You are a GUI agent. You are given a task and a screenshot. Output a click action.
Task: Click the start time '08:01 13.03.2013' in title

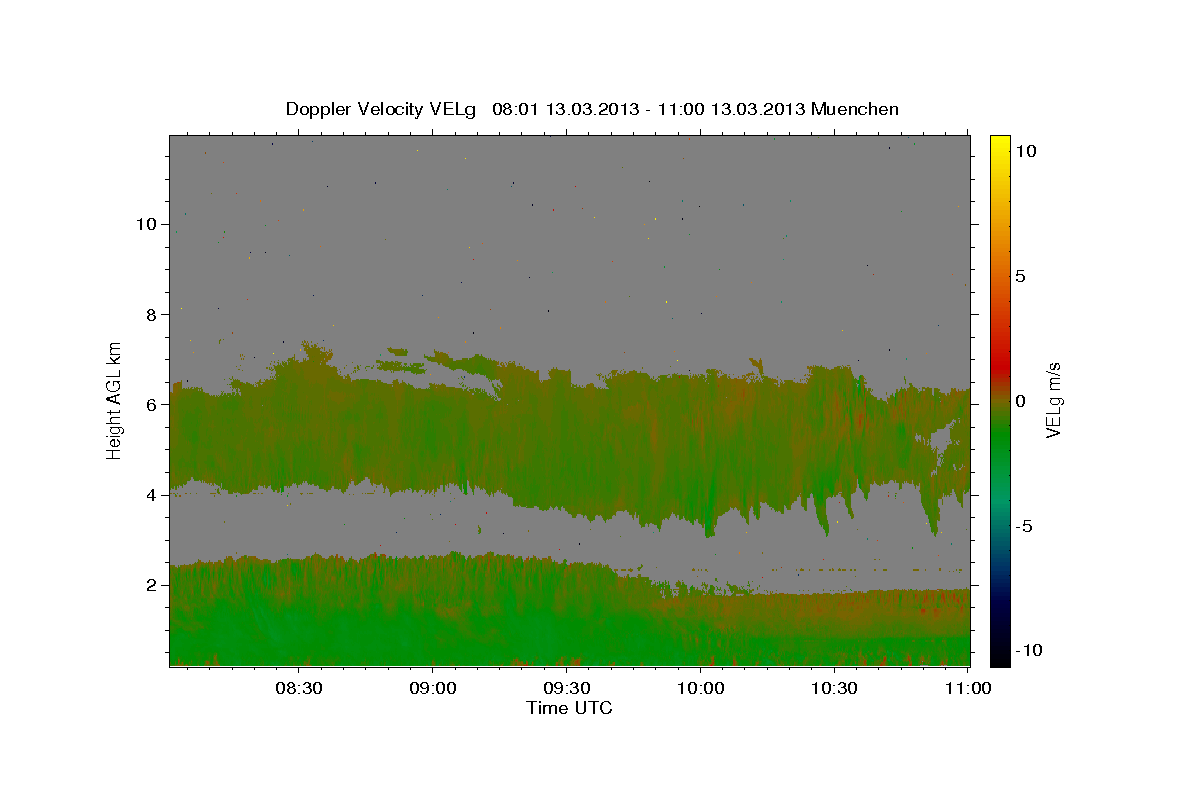566,109
